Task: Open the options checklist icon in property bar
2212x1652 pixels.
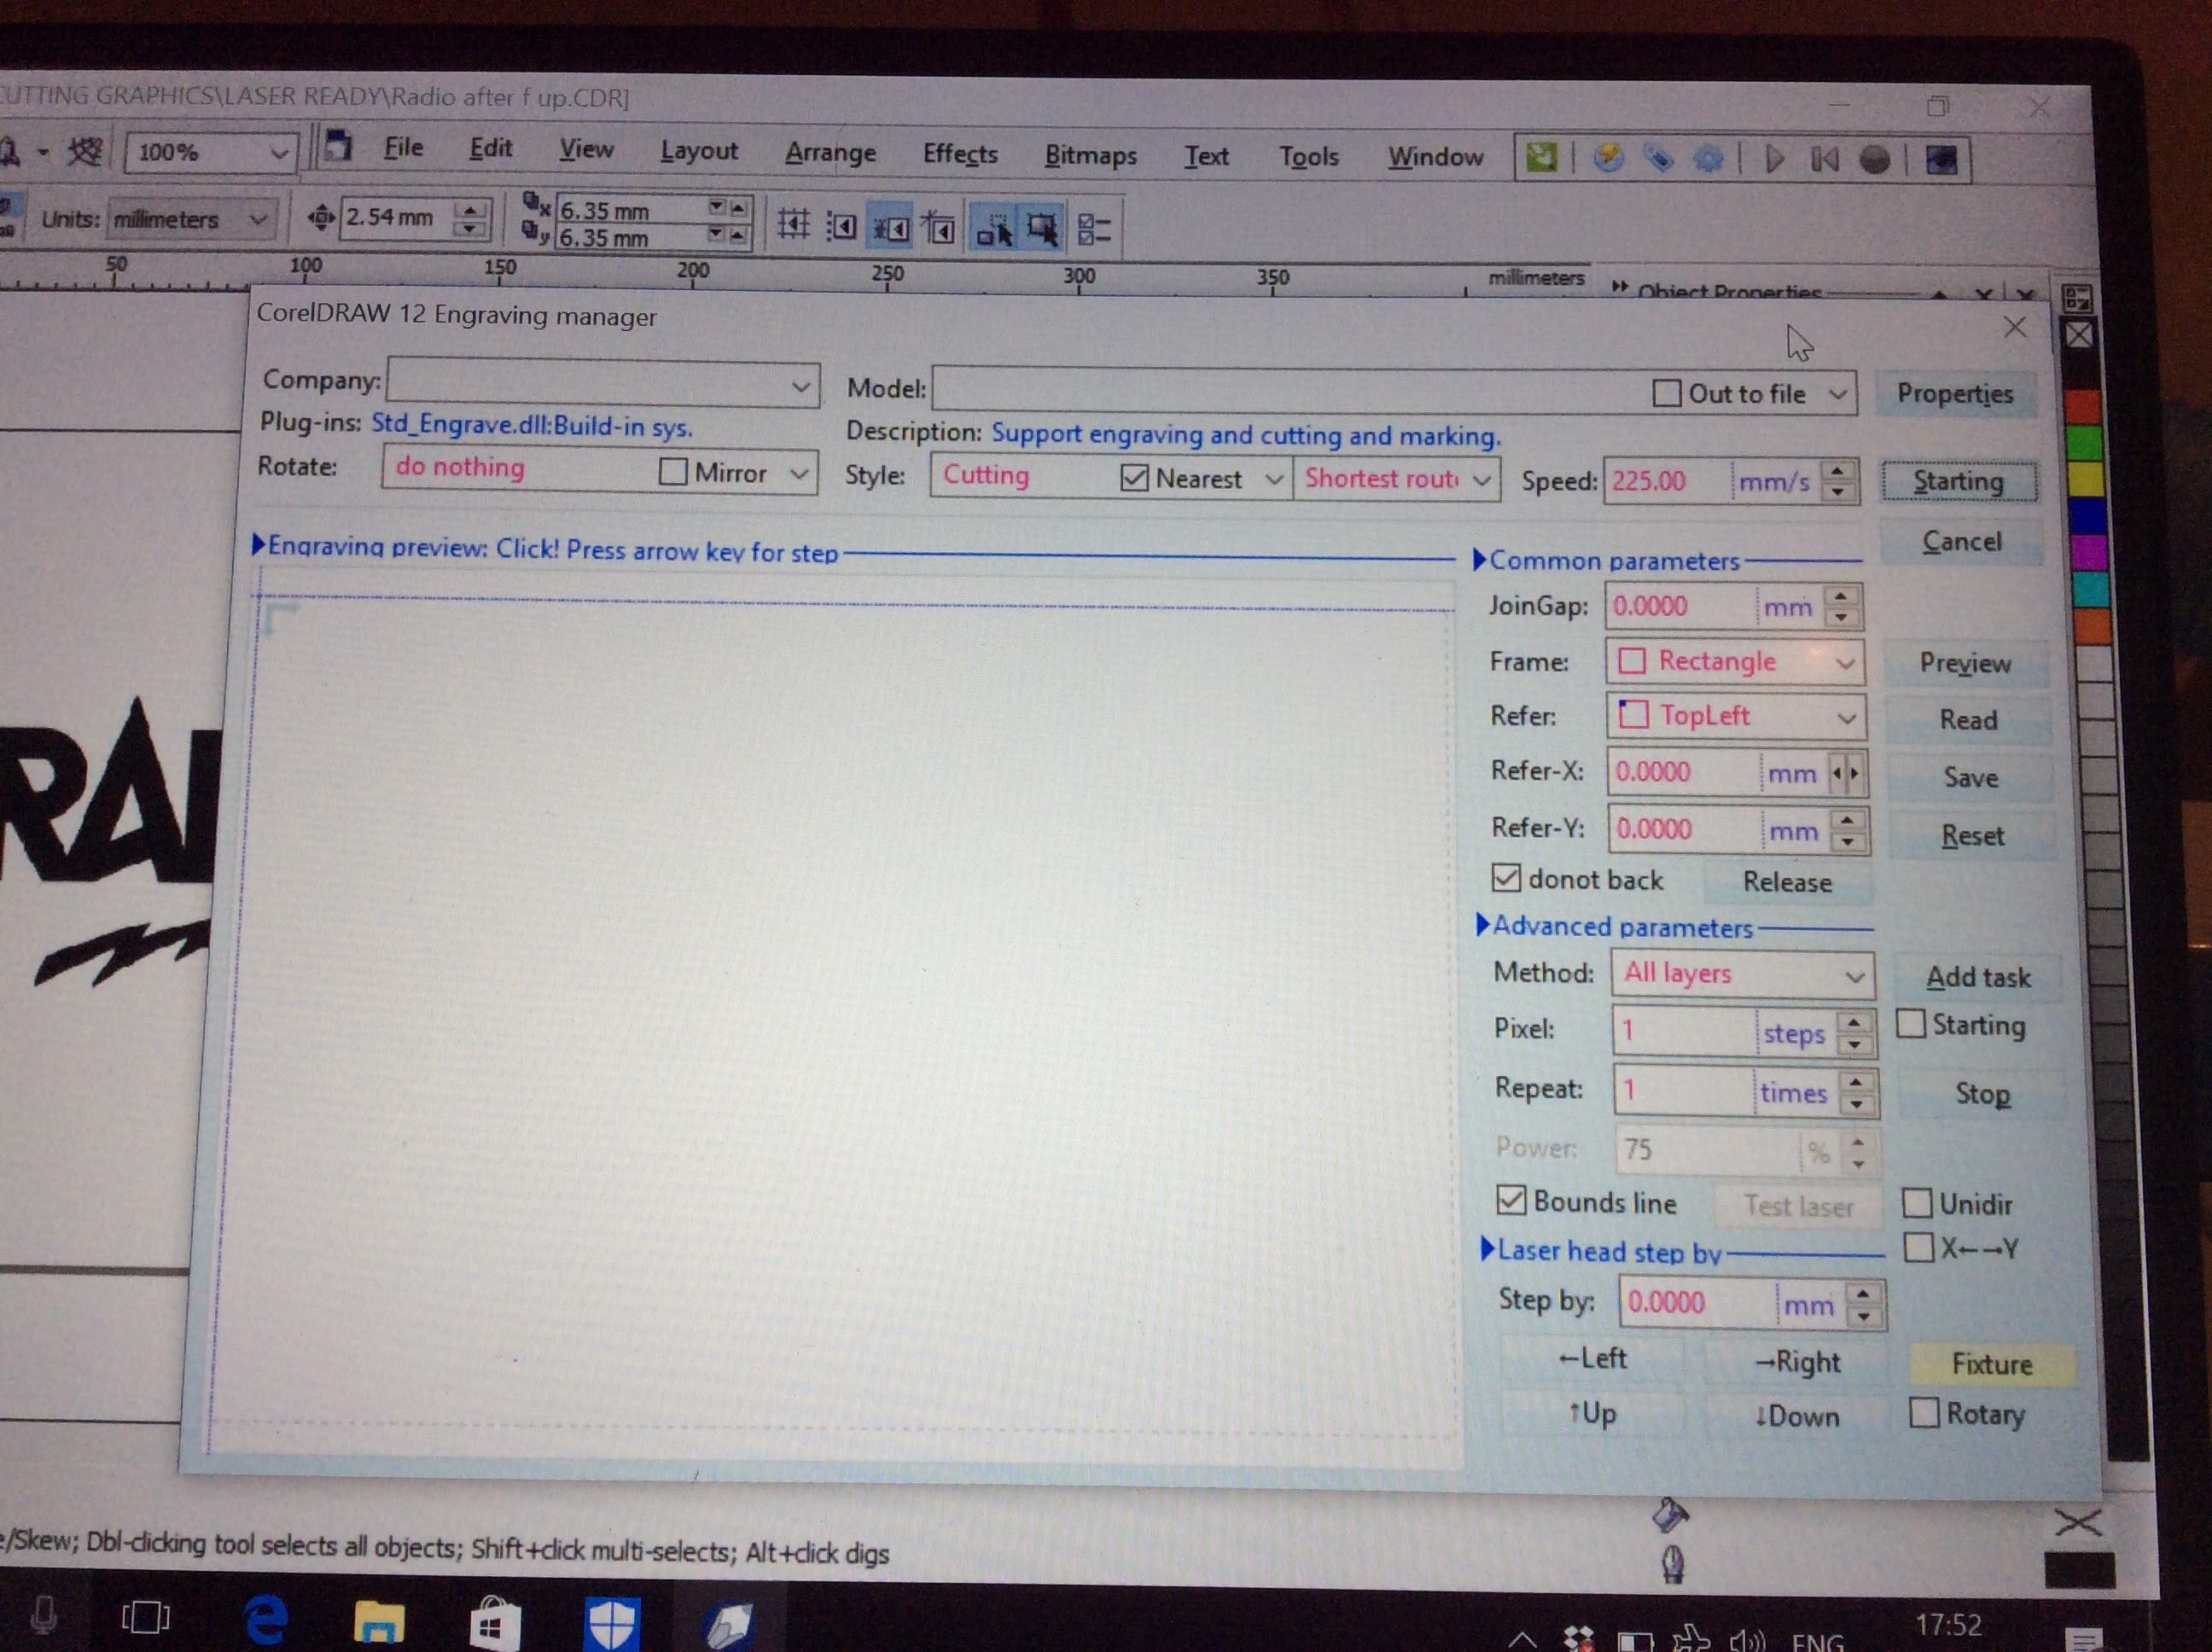Action: [x=1094, y=231]
